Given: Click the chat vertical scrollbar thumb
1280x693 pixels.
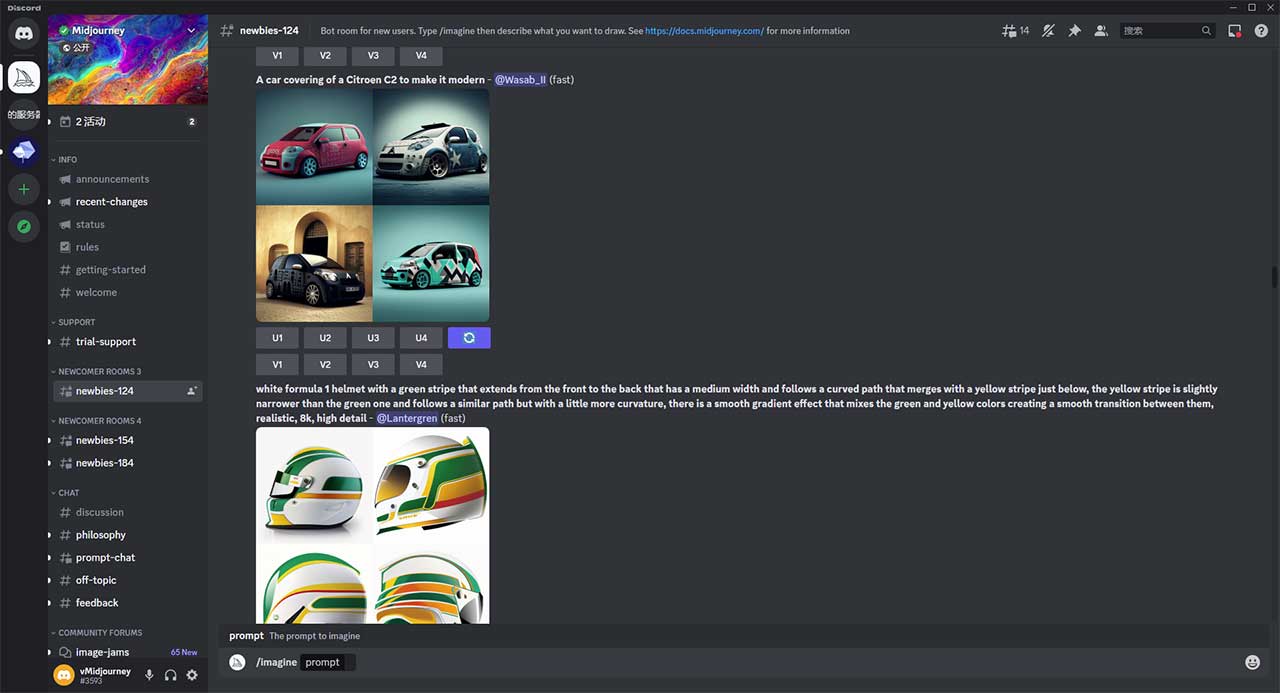Looking at the screenshot, I should [x=1274, y=277].
